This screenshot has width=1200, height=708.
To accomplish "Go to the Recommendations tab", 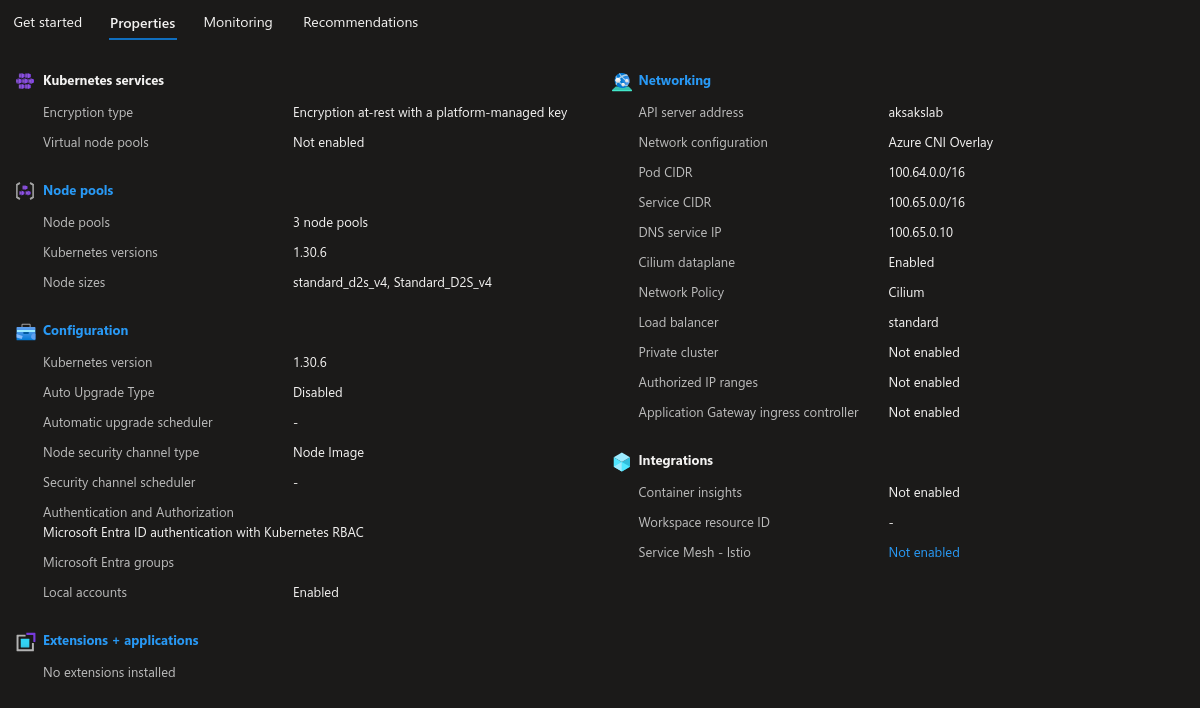I will point(361,22).
